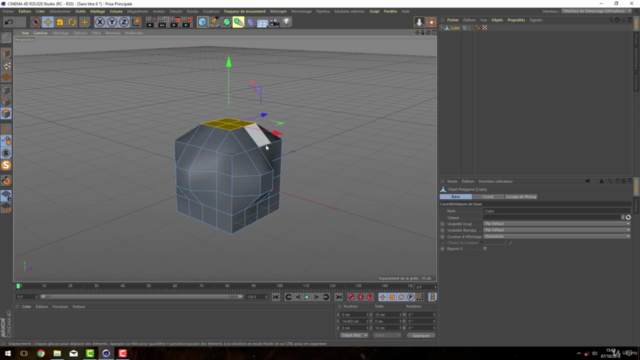Toggle the X axis lock
Image resolution: width=640 pixels, height=360 pixels.
pos(100,22)
